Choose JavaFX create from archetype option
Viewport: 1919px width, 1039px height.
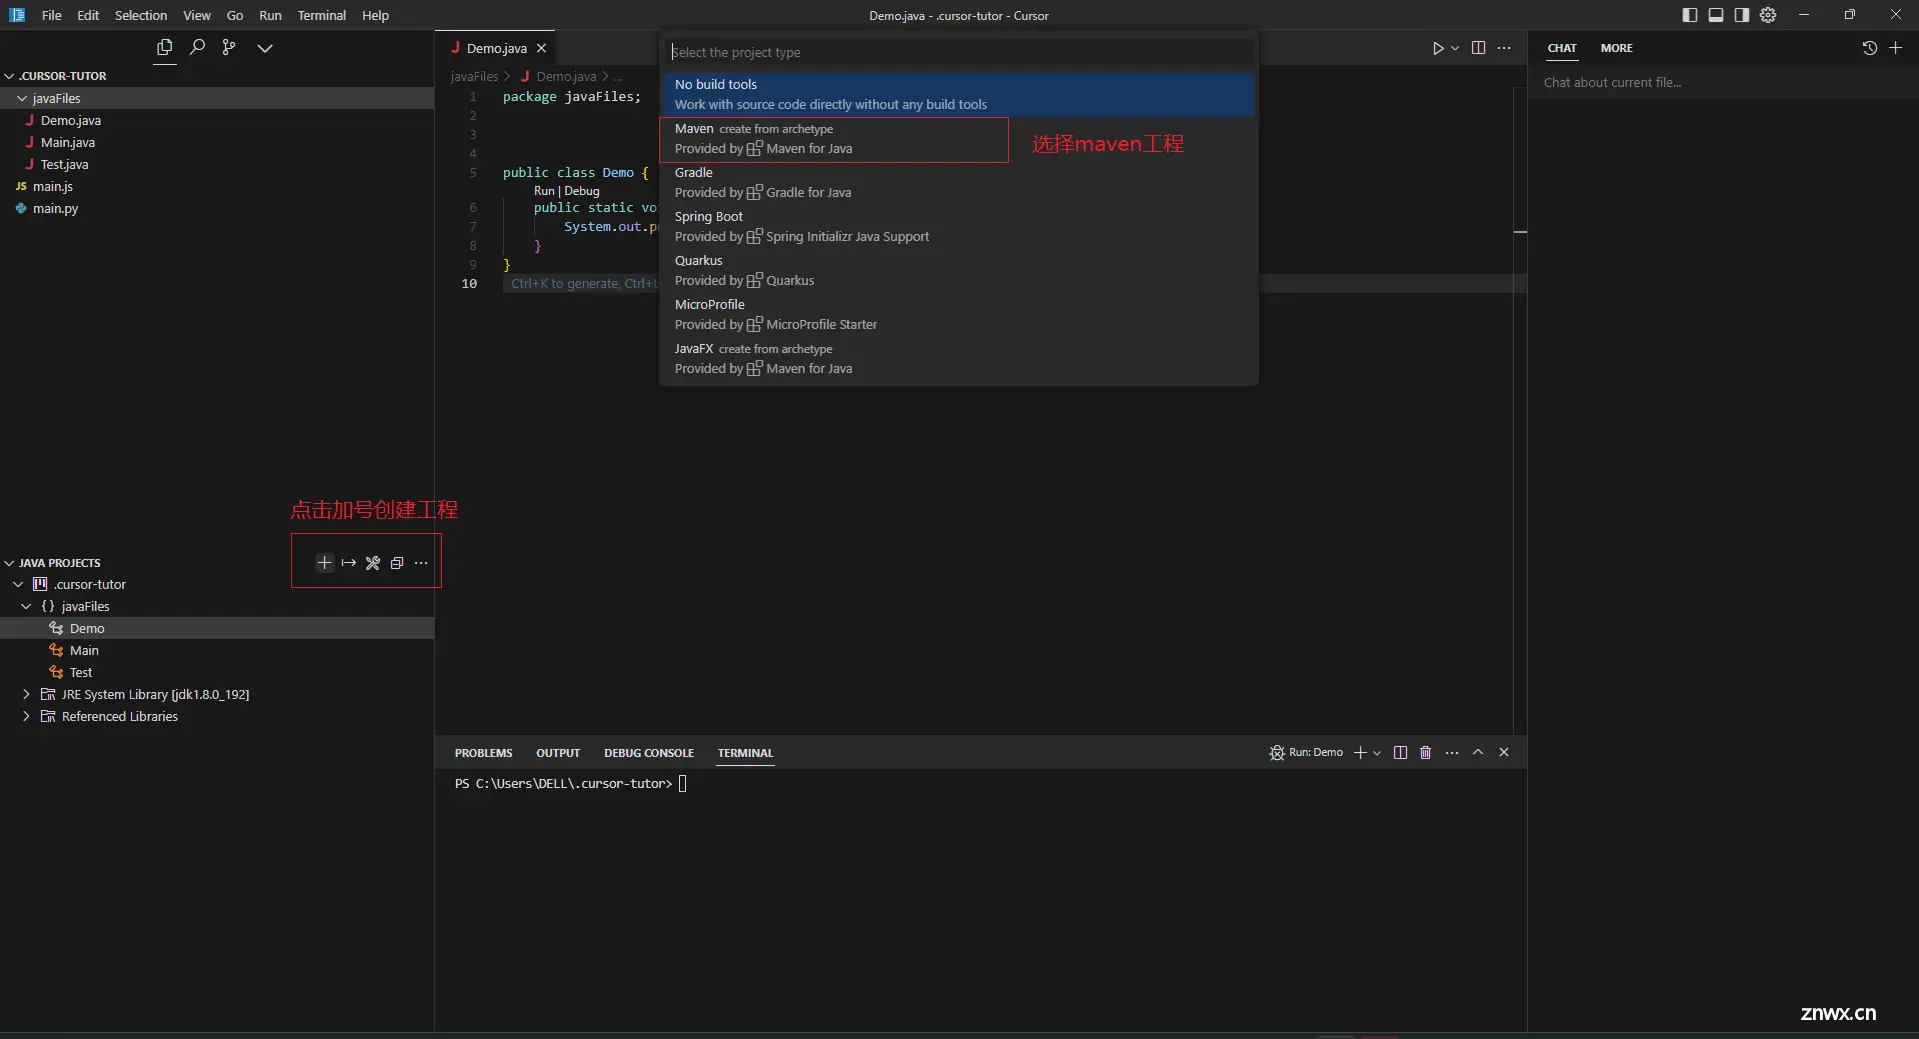coord(958,358)
